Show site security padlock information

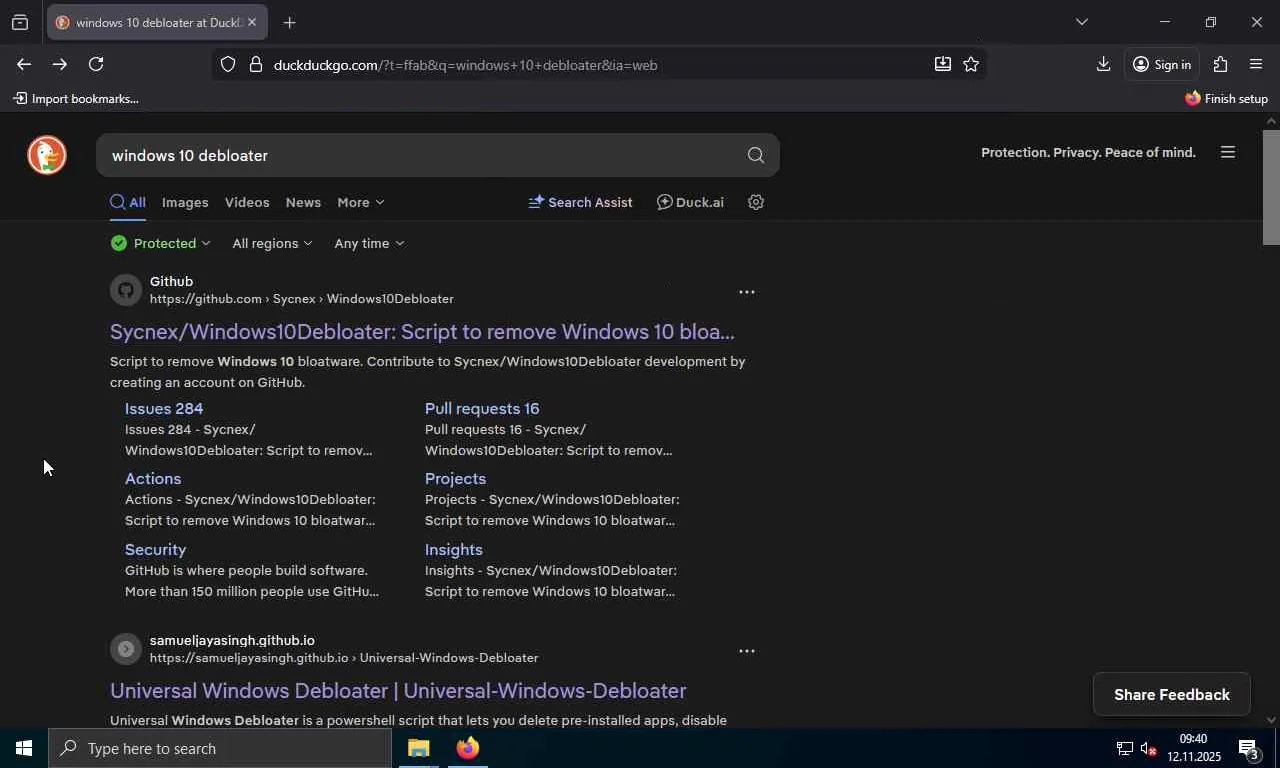click(255, 64)
